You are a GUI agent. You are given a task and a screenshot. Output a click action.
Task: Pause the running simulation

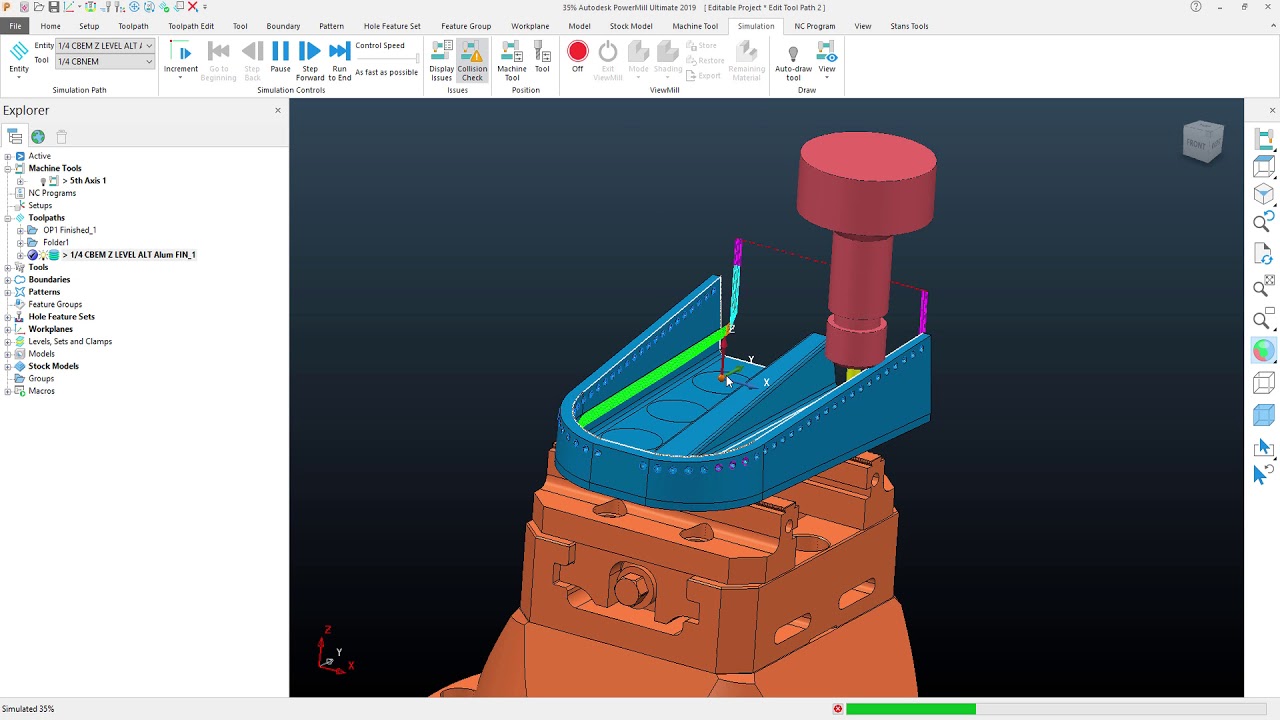[x=280, y=58]
